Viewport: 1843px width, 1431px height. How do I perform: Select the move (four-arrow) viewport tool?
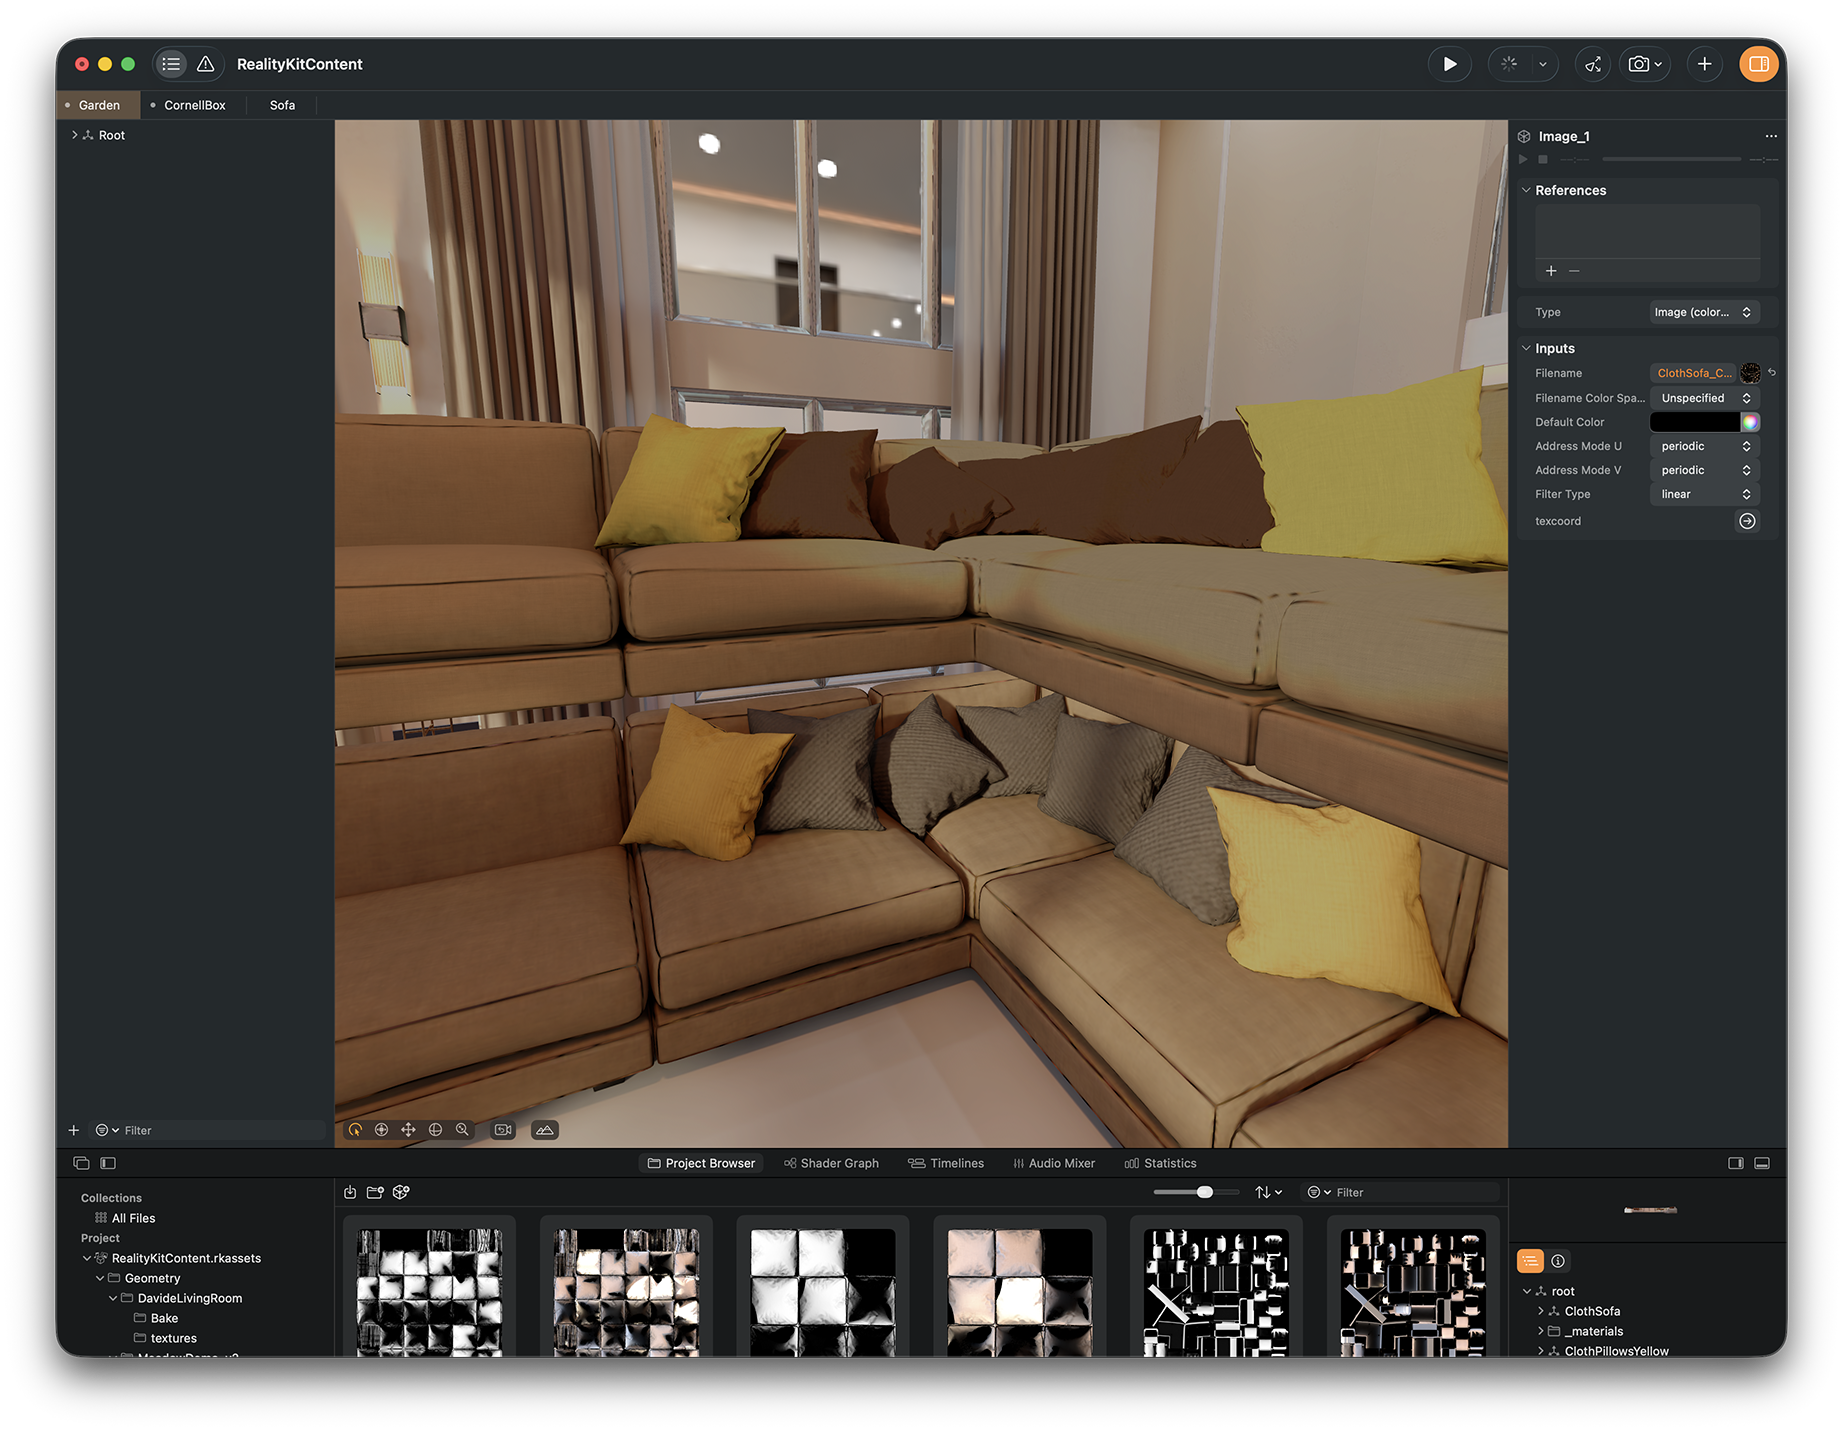[408, 1130]
